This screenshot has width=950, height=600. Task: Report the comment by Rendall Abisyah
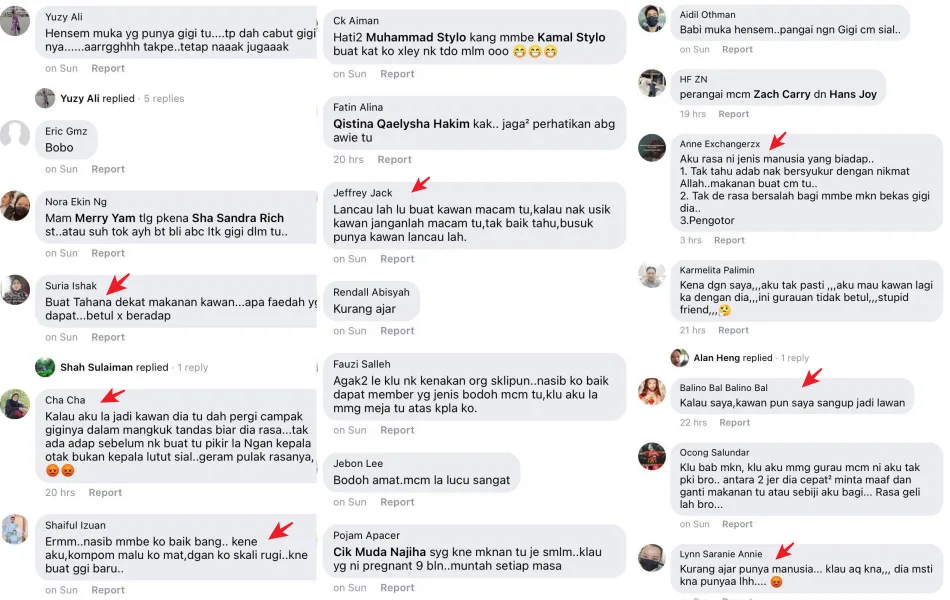(x=397, y=331)
